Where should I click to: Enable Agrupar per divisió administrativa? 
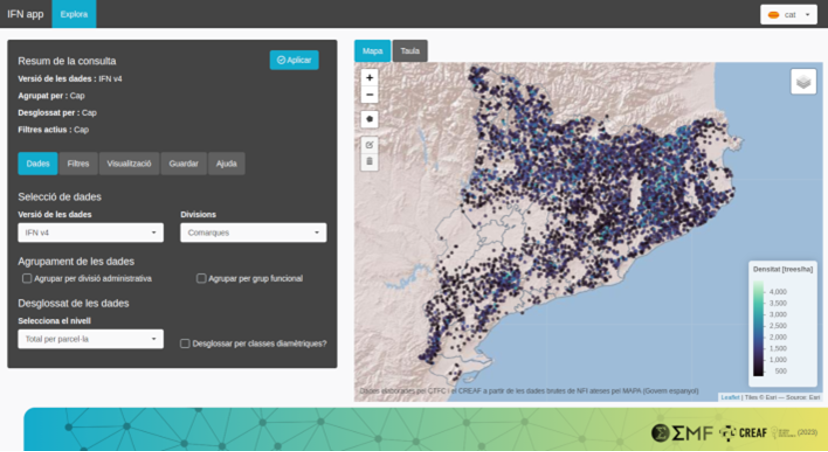click(27, 278)
